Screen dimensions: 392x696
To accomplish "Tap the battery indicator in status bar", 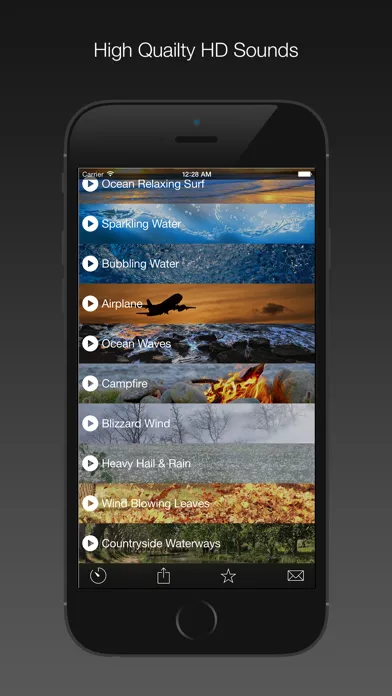I will 305,174.
